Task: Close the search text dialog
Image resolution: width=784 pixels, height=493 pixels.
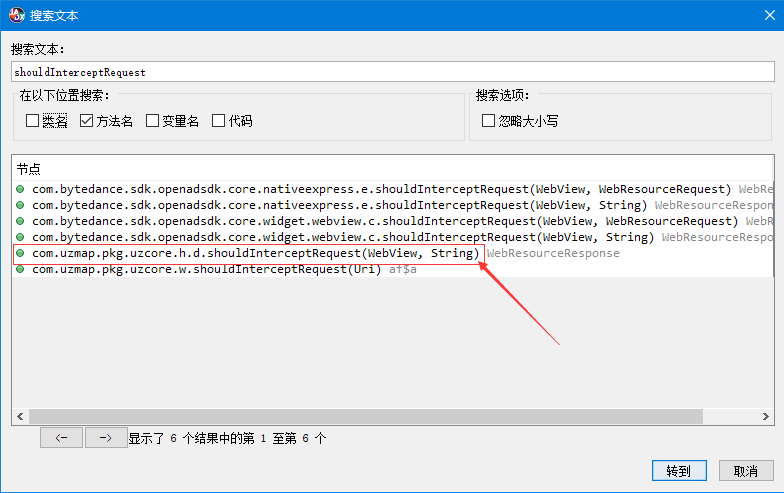Action: click(x=759, y=15)
